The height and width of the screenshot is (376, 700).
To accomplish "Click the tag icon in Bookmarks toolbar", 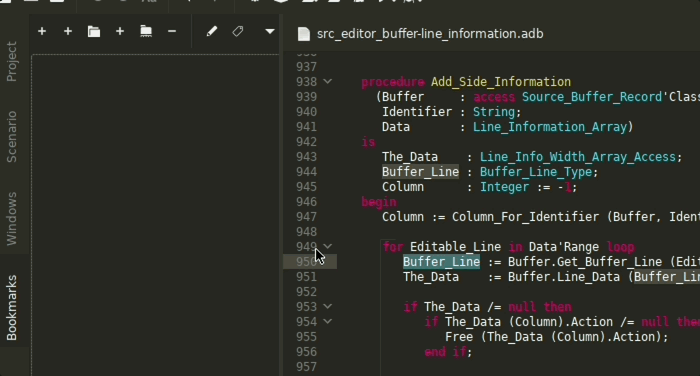I will tap(238, 31).
